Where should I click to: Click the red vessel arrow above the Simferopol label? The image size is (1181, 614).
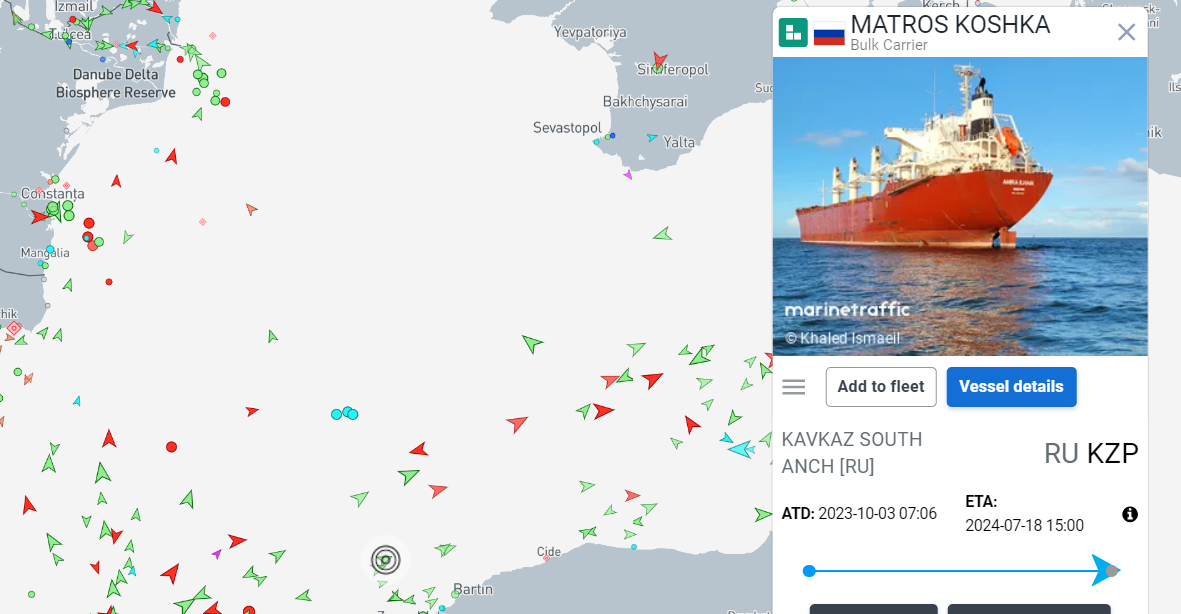[659, 60]
